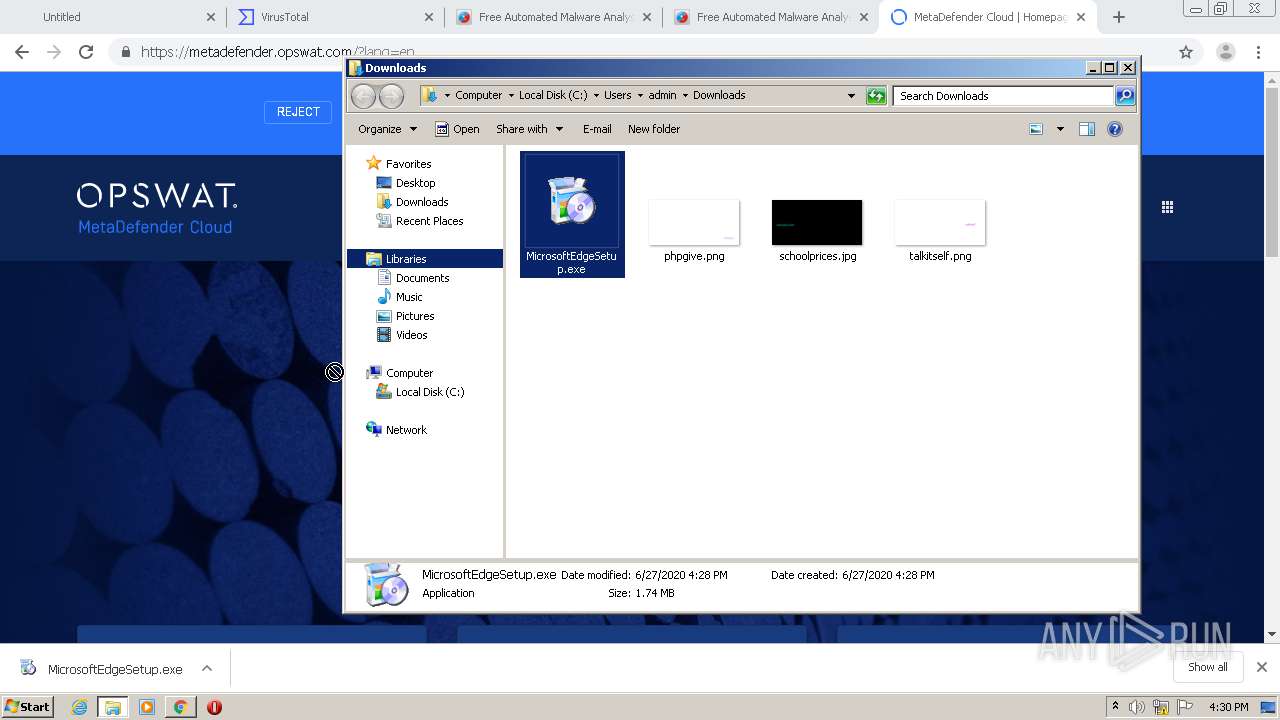Expand the view options dropdown arrow
Screen dimensions: 1280x720
tap(1060, 129)
